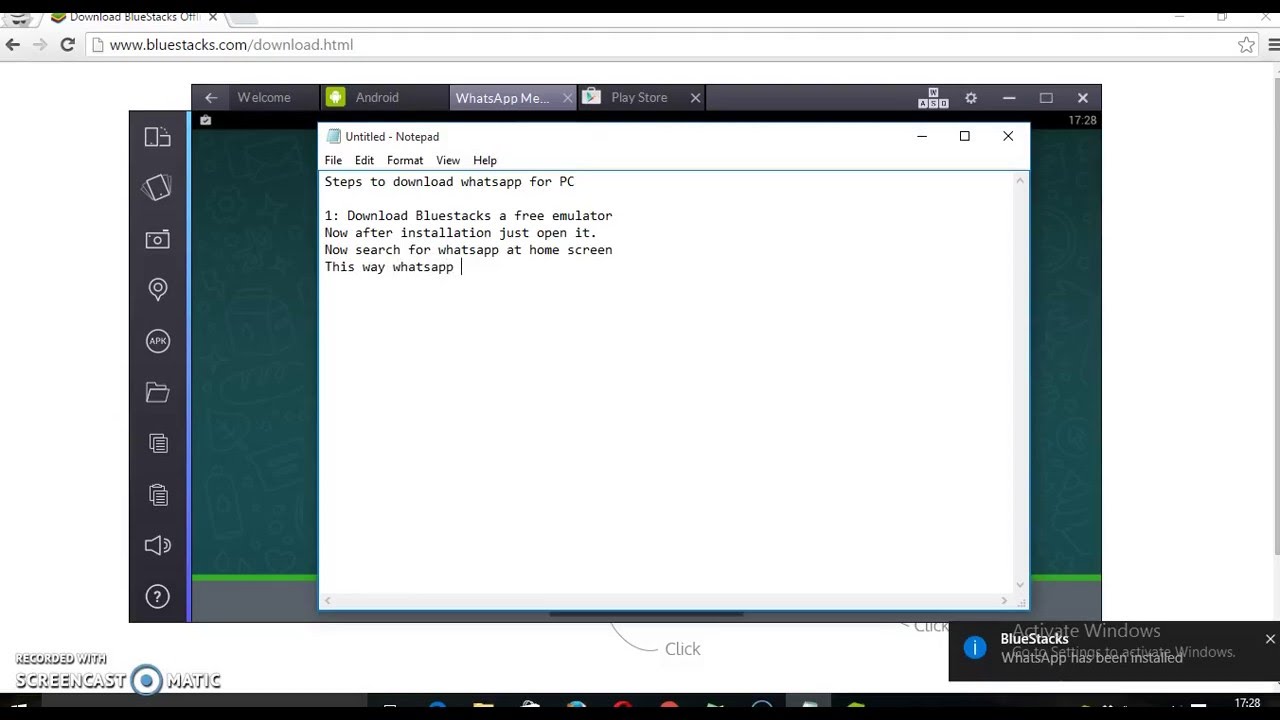Screen dimensions: 1280x720
Task: Open the BlueStacks sidebar rotate screen icon
Action: 157,188
